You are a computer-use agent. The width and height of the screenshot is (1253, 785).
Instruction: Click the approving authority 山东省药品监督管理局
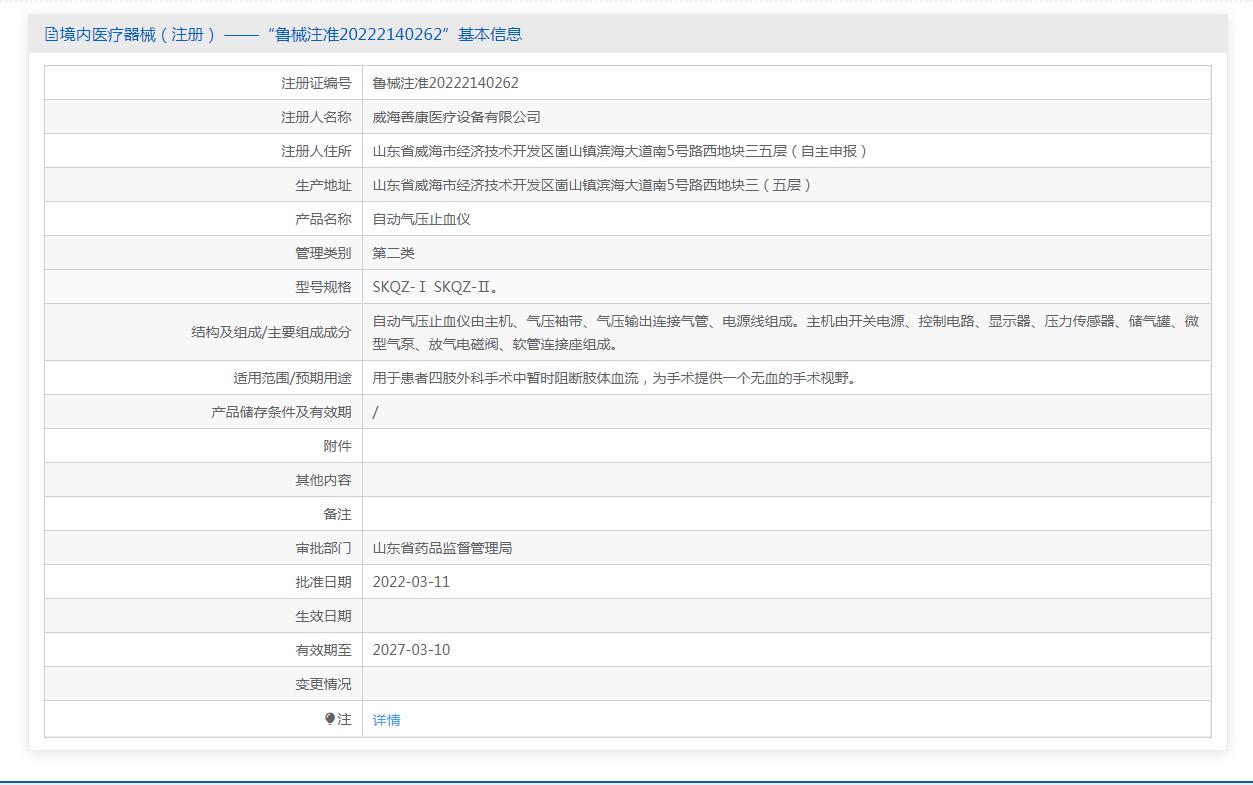click(442, 548)
